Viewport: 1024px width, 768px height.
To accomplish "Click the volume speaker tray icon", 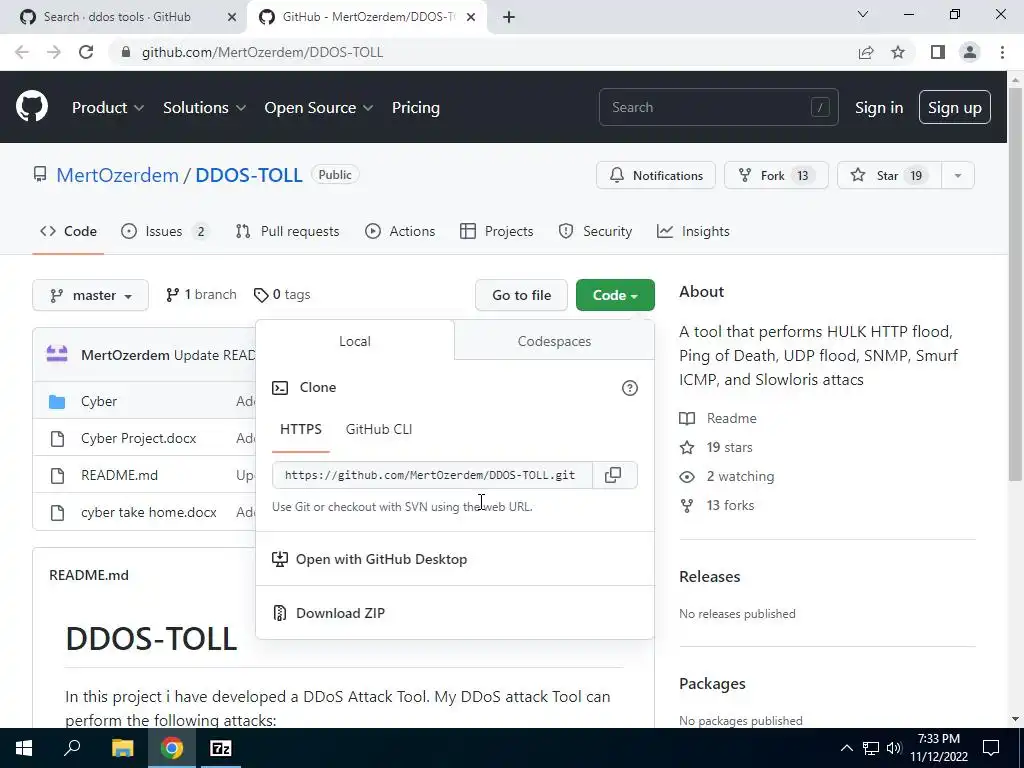I will (894, 748).
